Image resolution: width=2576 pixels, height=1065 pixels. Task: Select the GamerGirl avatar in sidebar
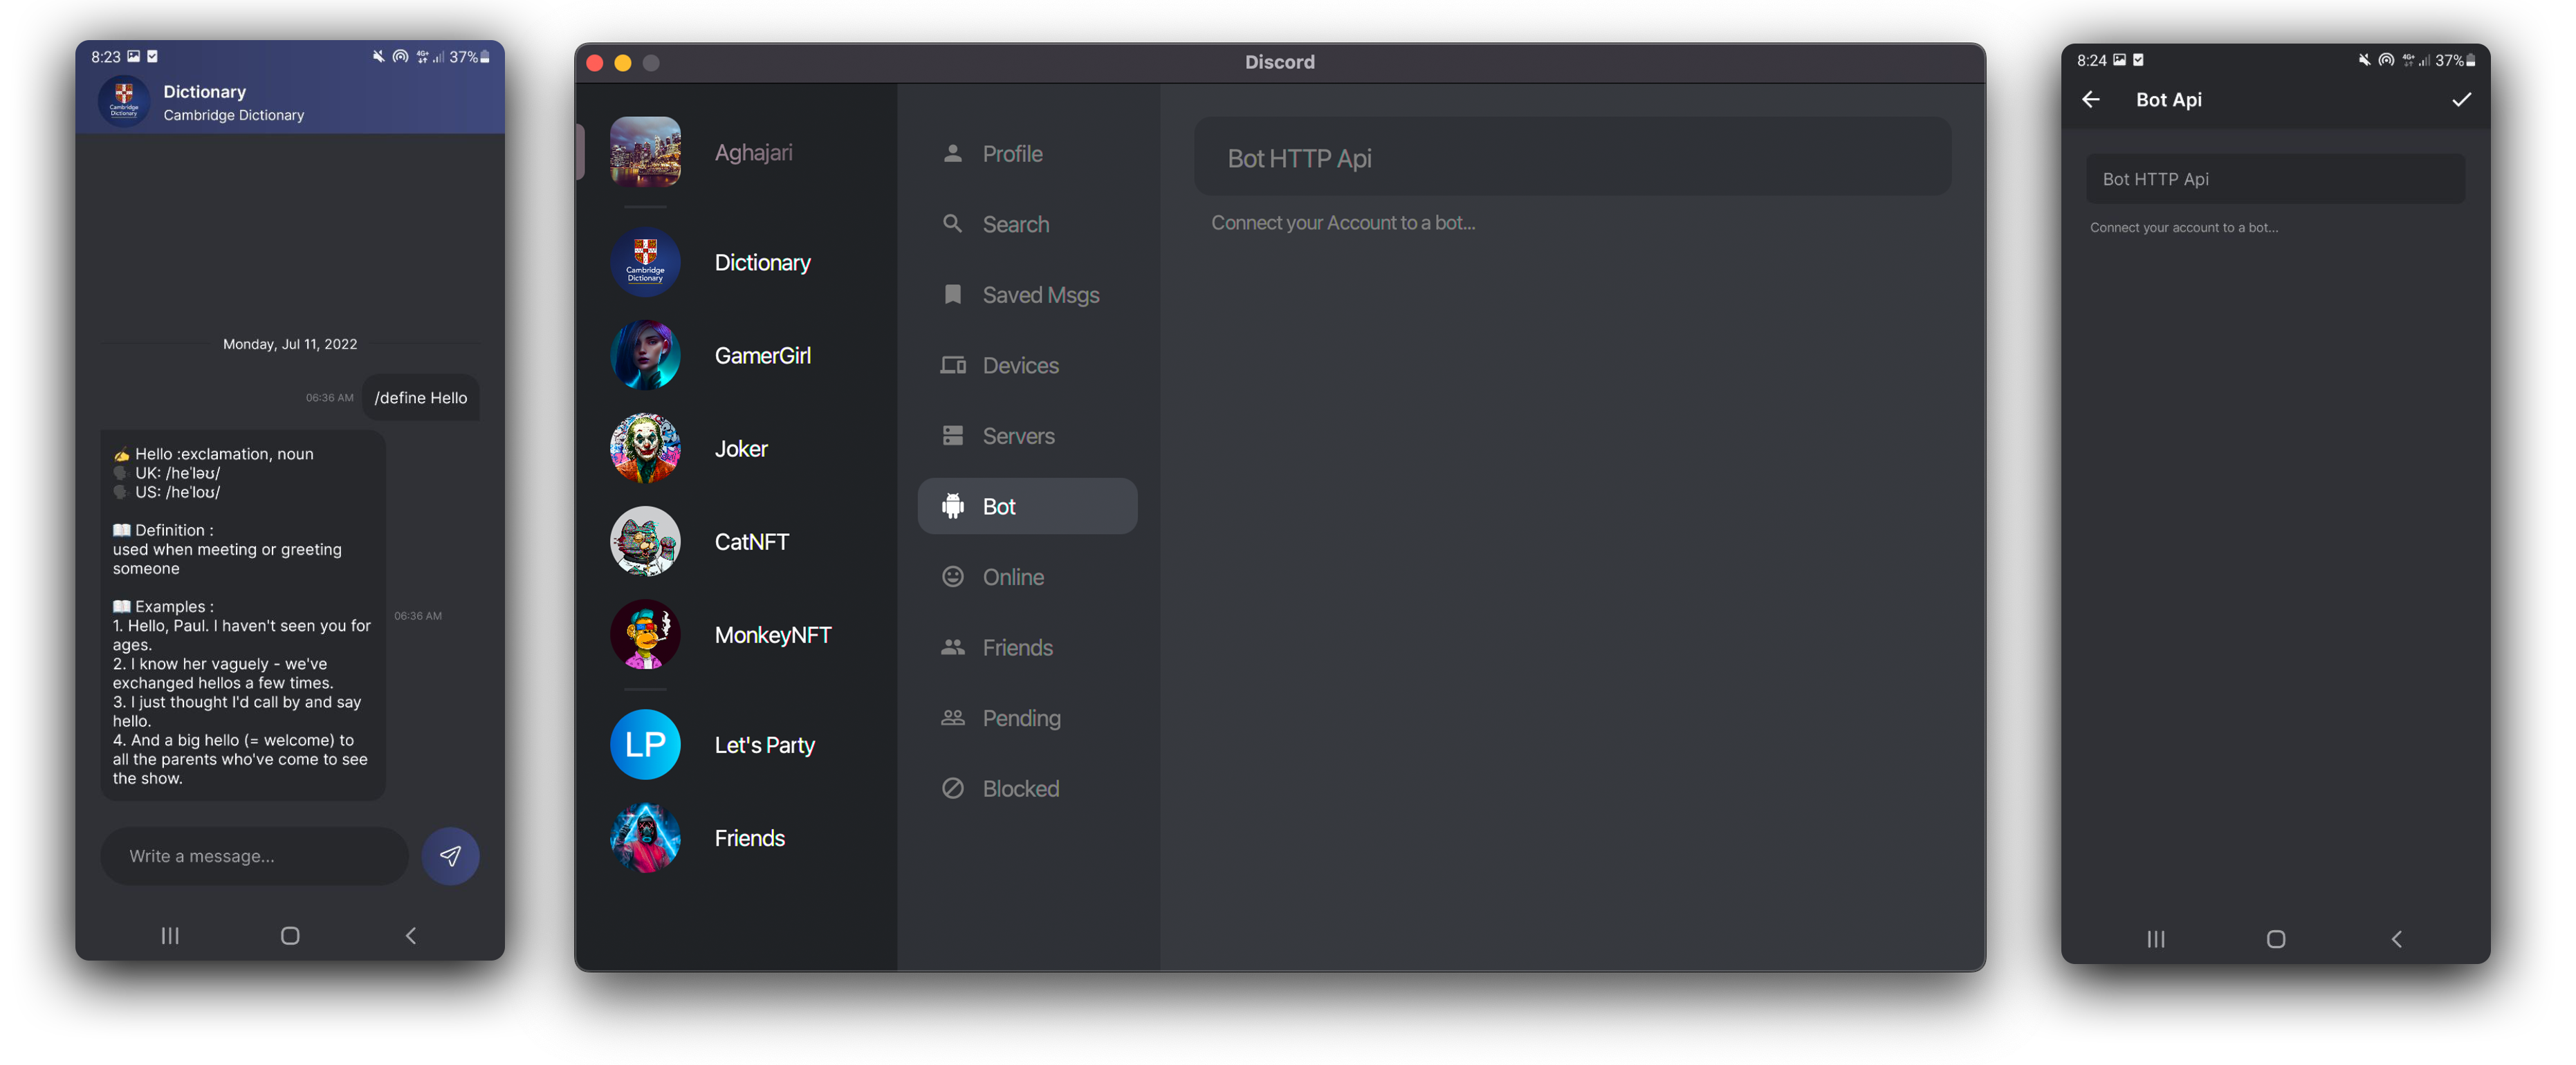pos(645,355)
